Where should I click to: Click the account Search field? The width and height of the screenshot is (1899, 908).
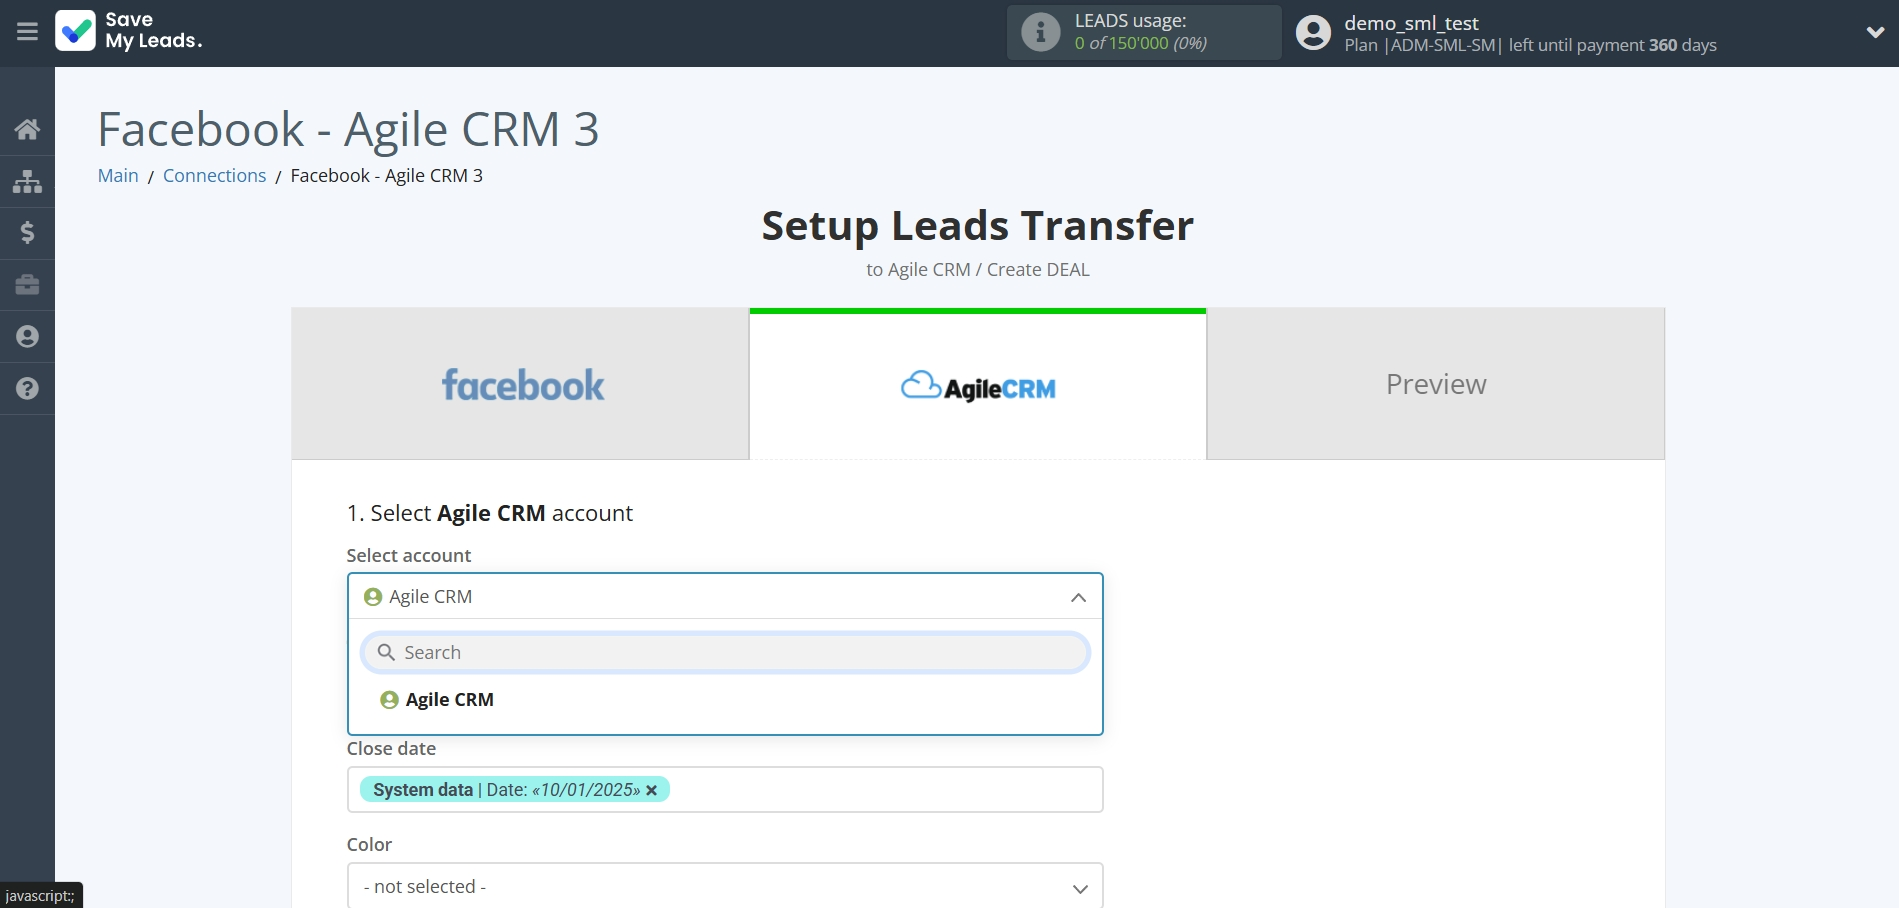(x=724, y=653)
